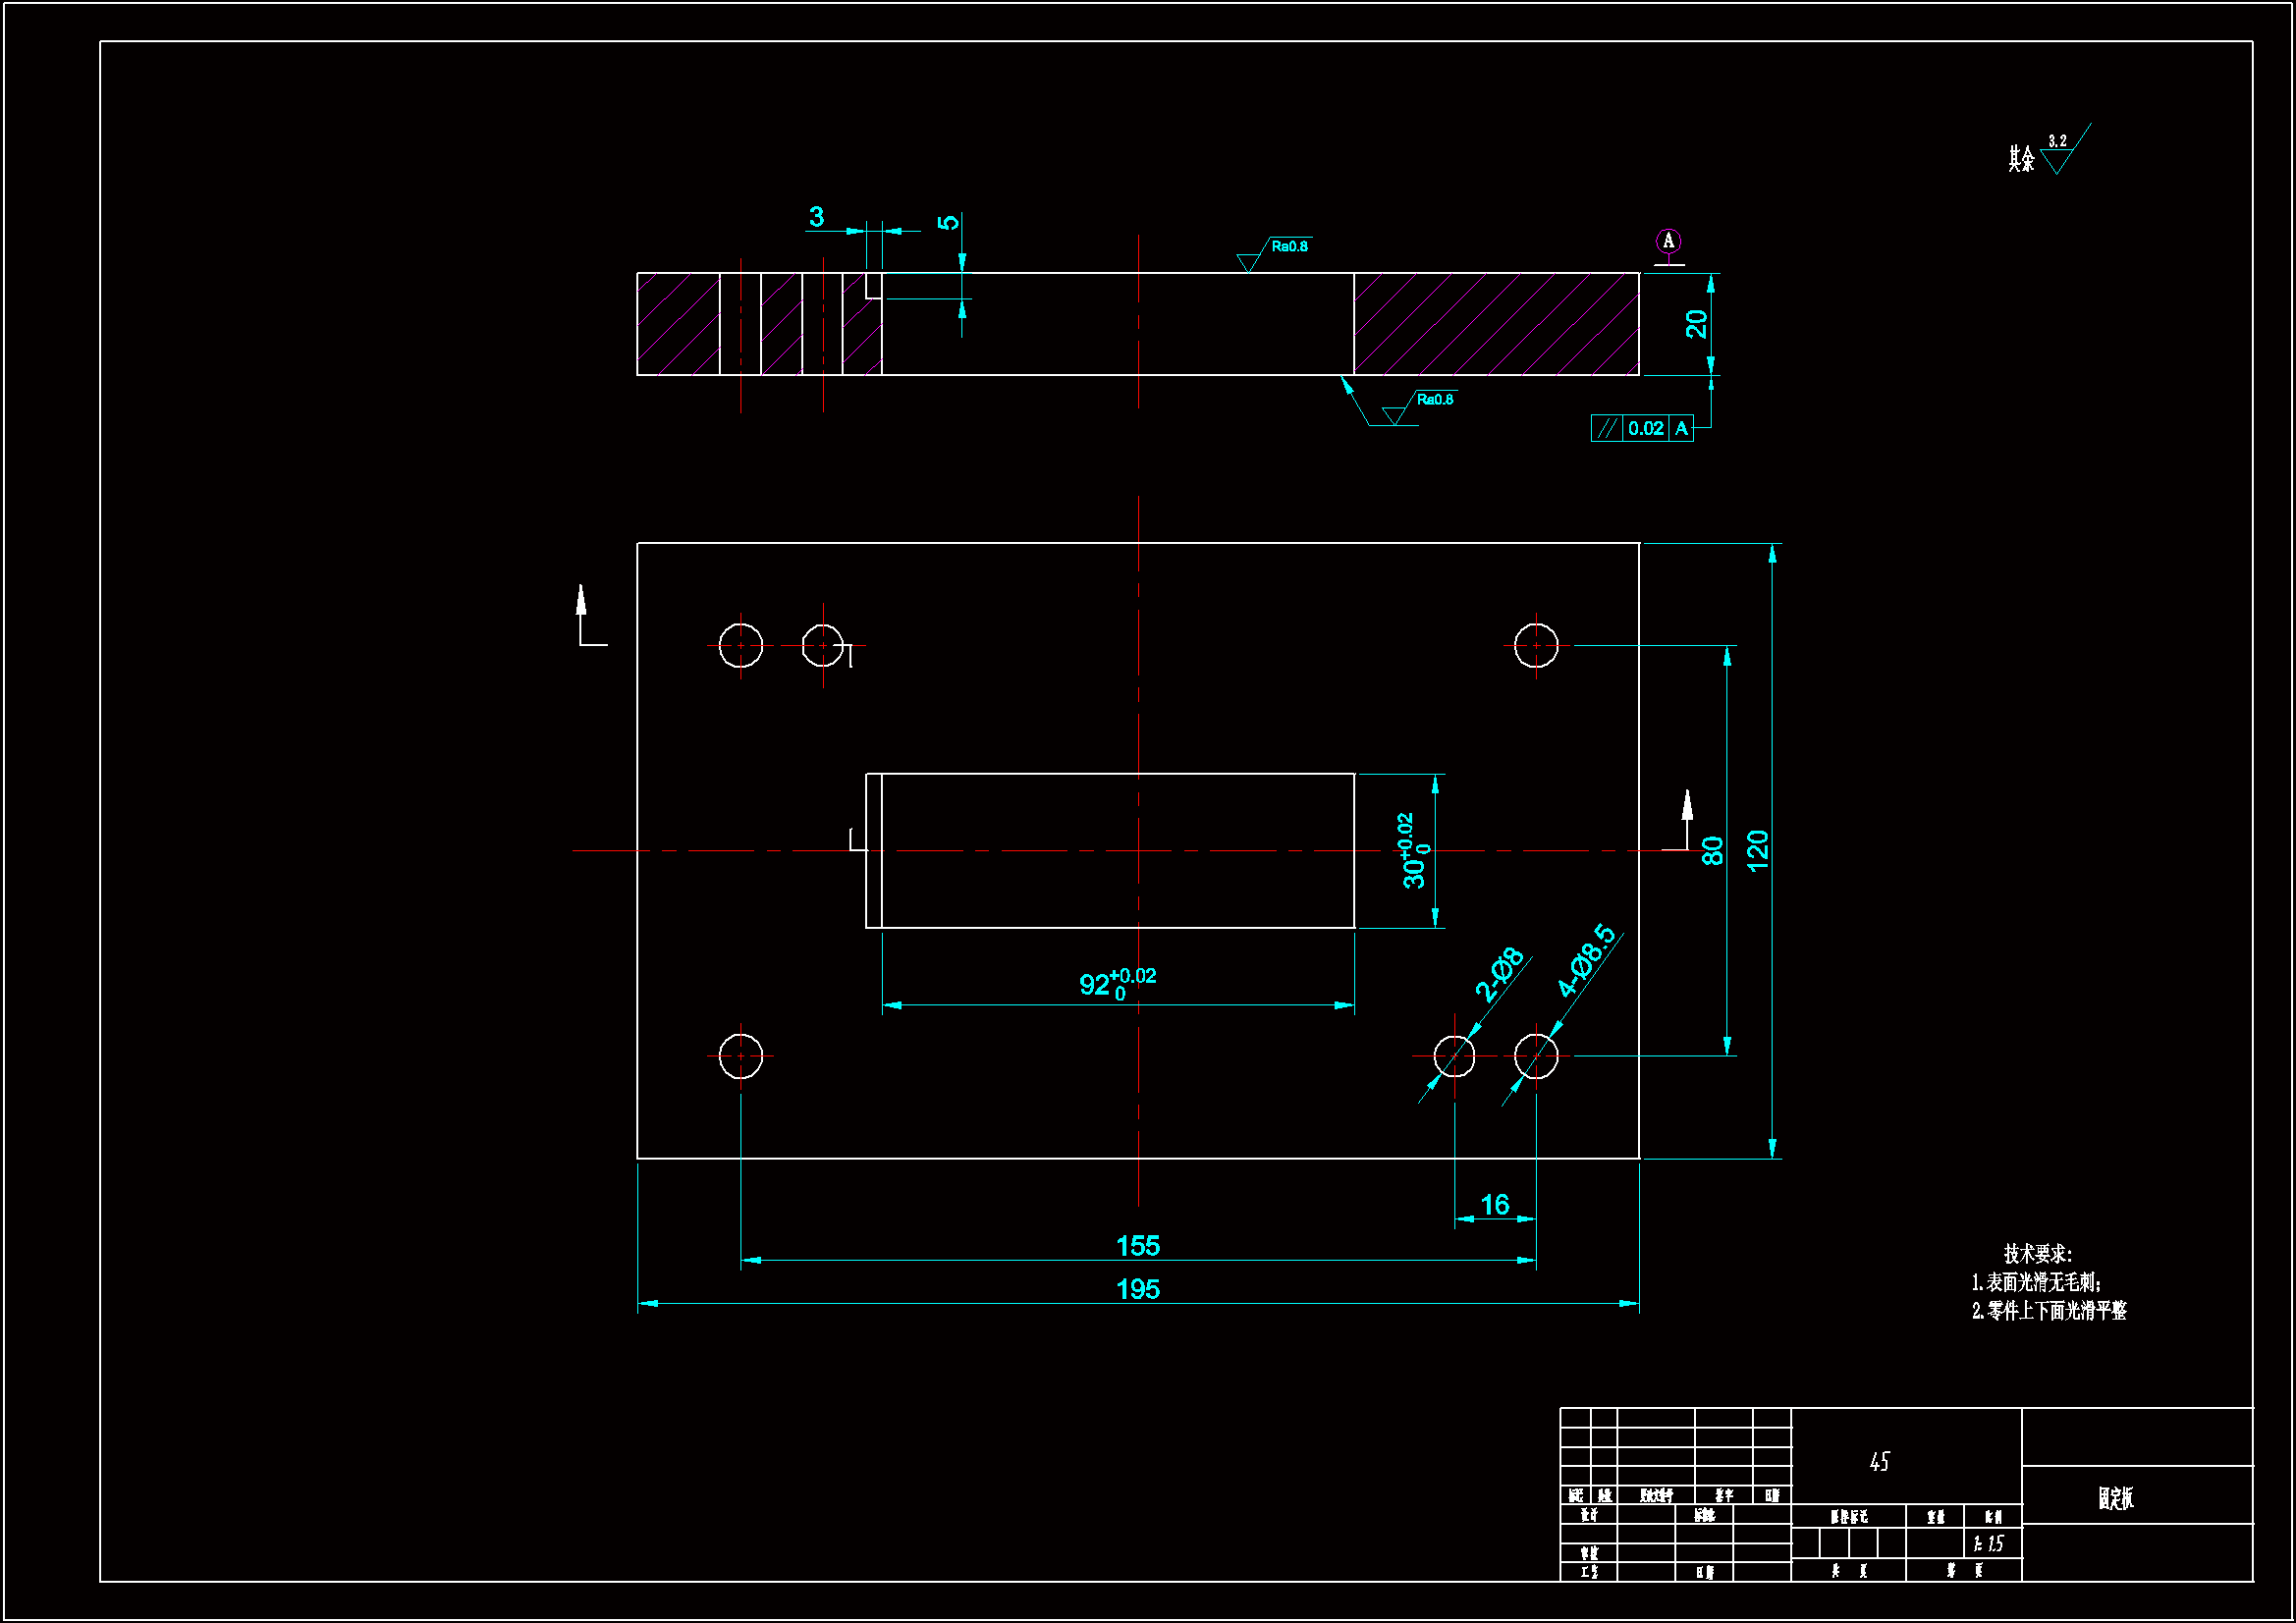The height and width of the screenshot is (1623, 2296).
Task: Click the datum A circle symbol
Action: pos(1668,241)
